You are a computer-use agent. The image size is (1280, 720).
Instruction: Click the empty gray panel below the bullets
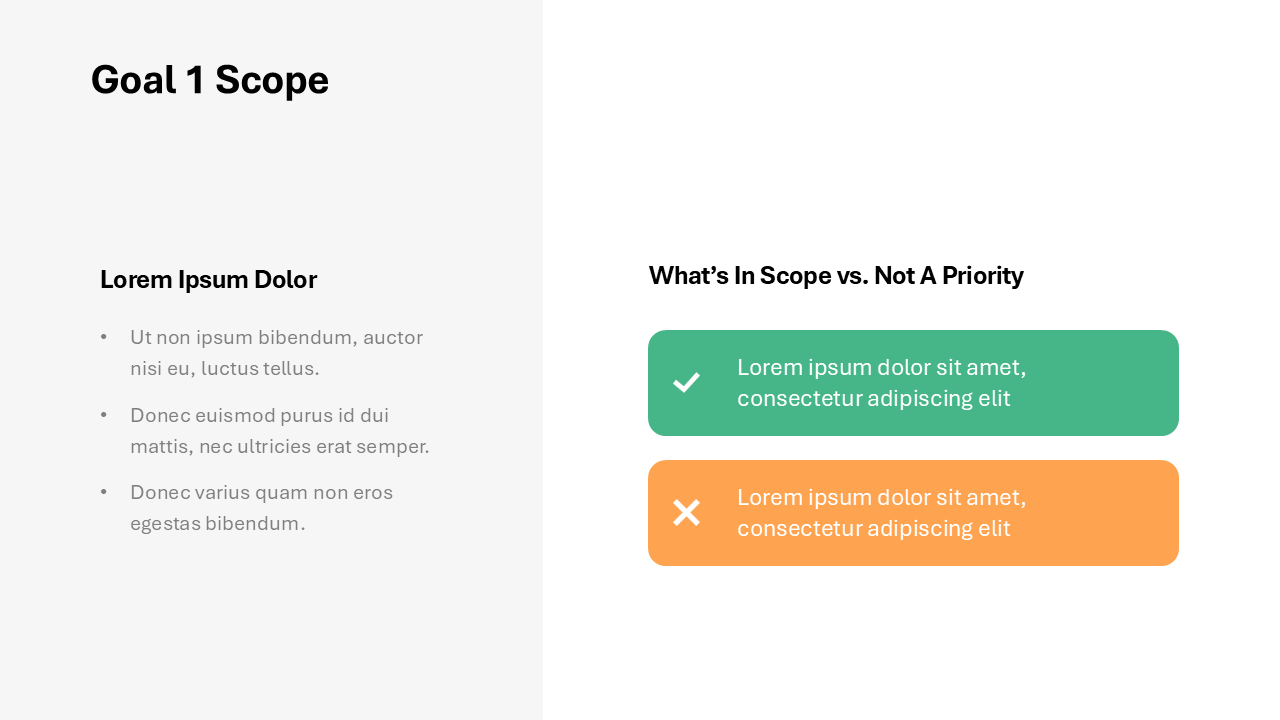click(x=270, y=630)
